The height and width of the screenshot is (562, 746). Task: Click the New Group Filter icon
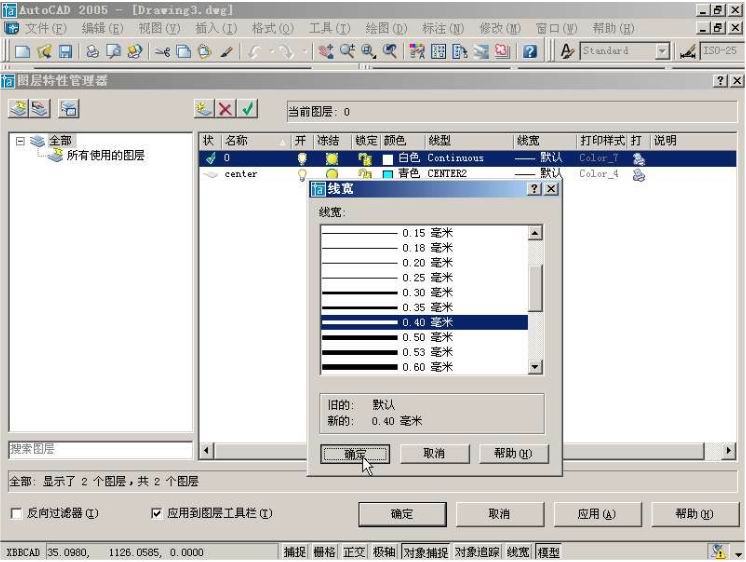pos(39,109)
